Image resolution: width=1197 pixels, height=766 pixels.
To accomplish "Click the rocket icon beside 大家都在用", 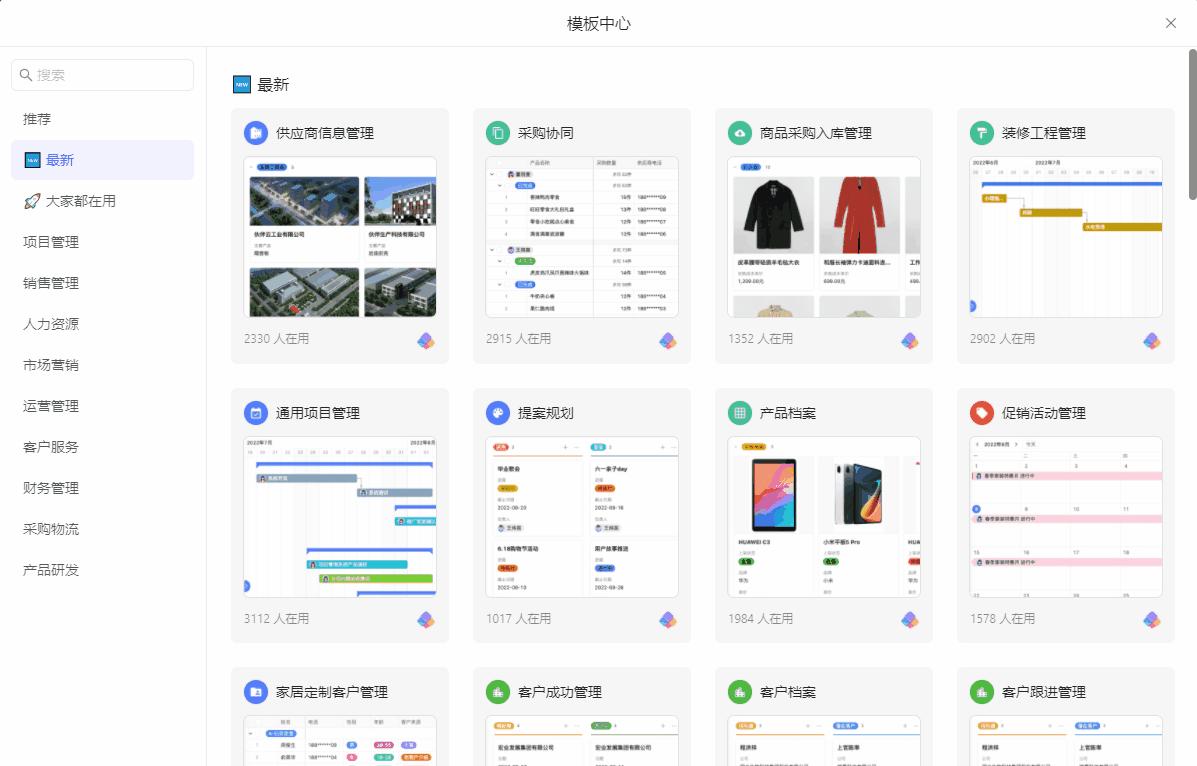I will (30, 201).
